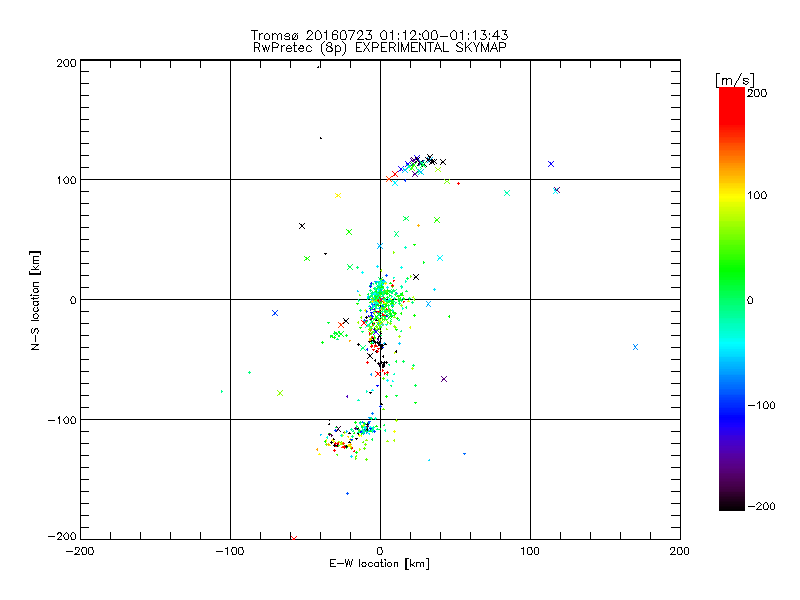Select the "-200" label on the colorbar
800x600 pixels.
pos(761,506)
